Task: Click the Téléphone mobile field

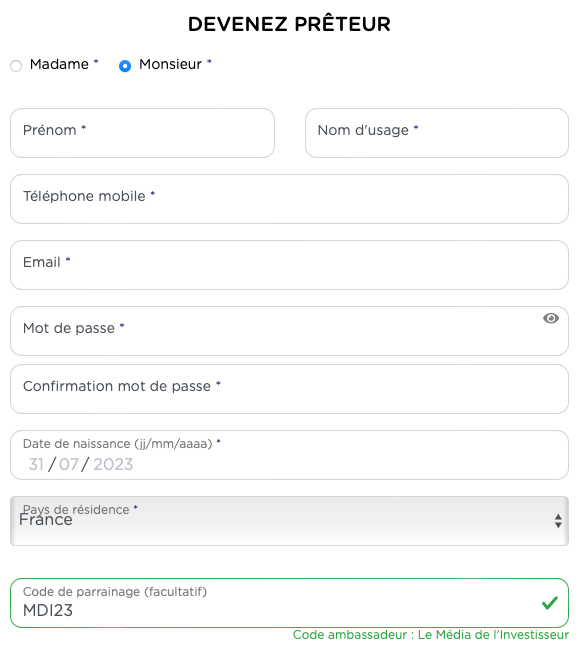Action: [289, 199]
